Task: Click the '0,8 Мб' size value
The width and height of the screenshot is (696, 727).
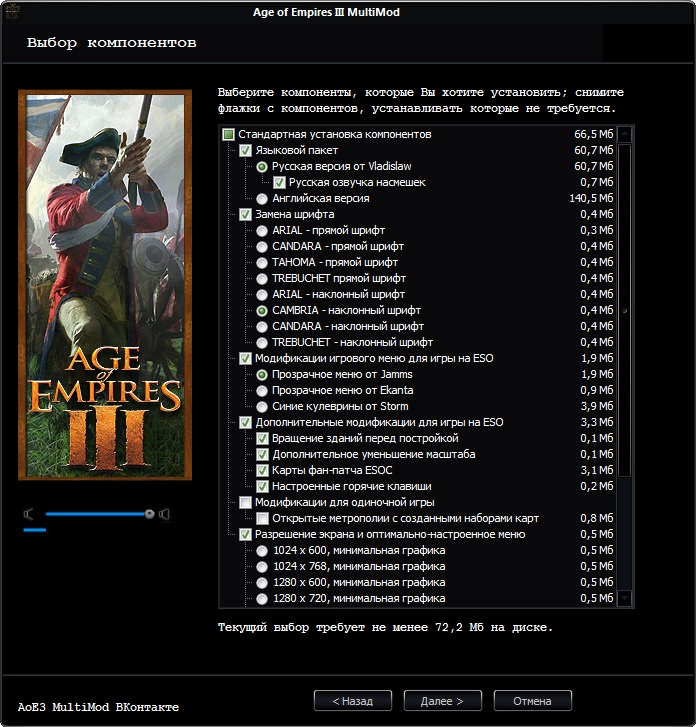Action: click(x=597, y=518)
